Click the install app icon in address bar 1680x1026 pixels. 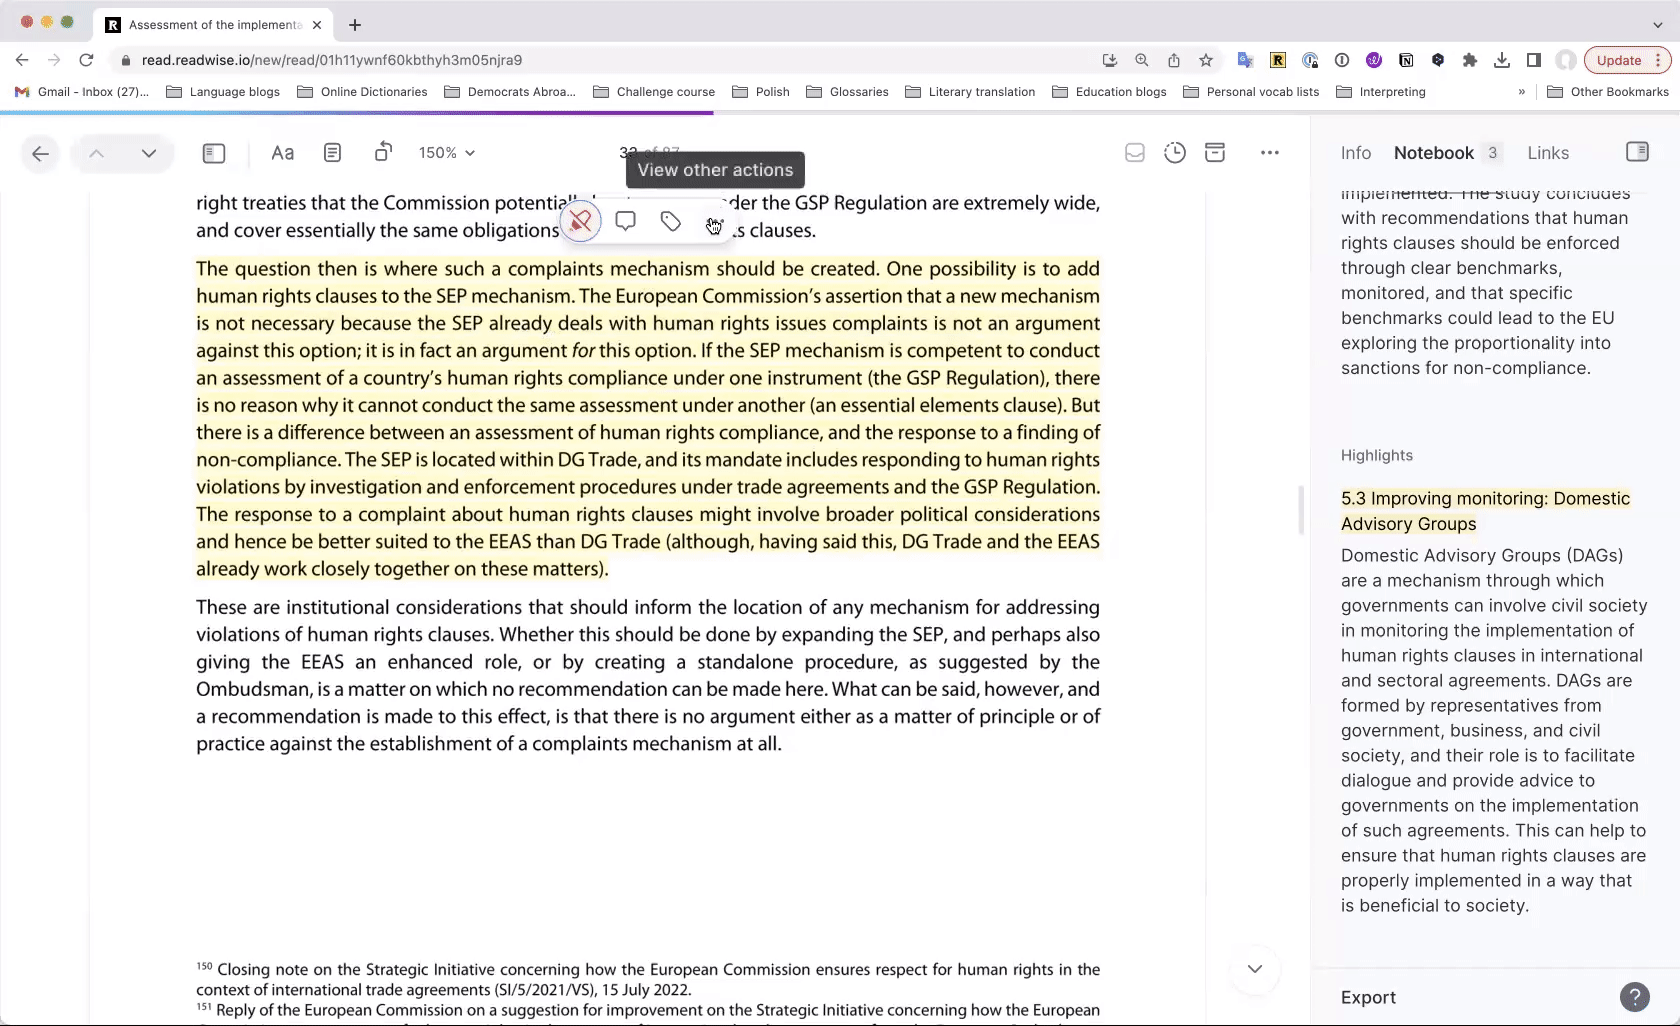tap(1110, 60)
